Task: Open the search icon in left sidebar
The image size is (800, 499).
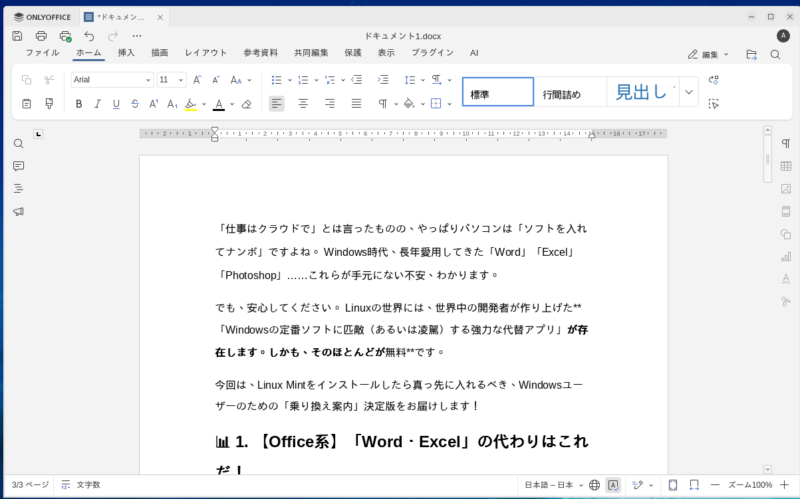Action: coord(18,144)
